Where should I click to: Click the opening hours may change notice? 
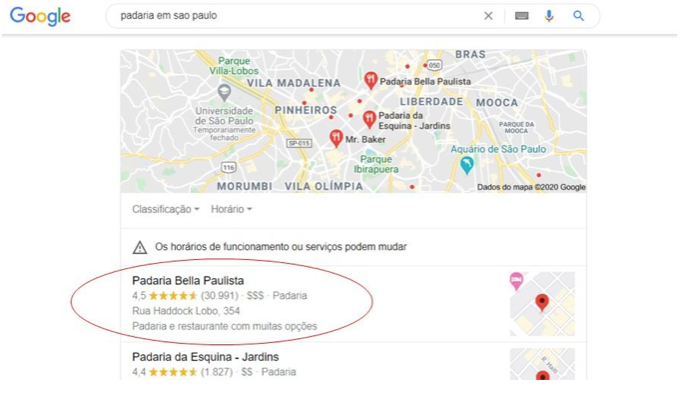click(281, 247)
